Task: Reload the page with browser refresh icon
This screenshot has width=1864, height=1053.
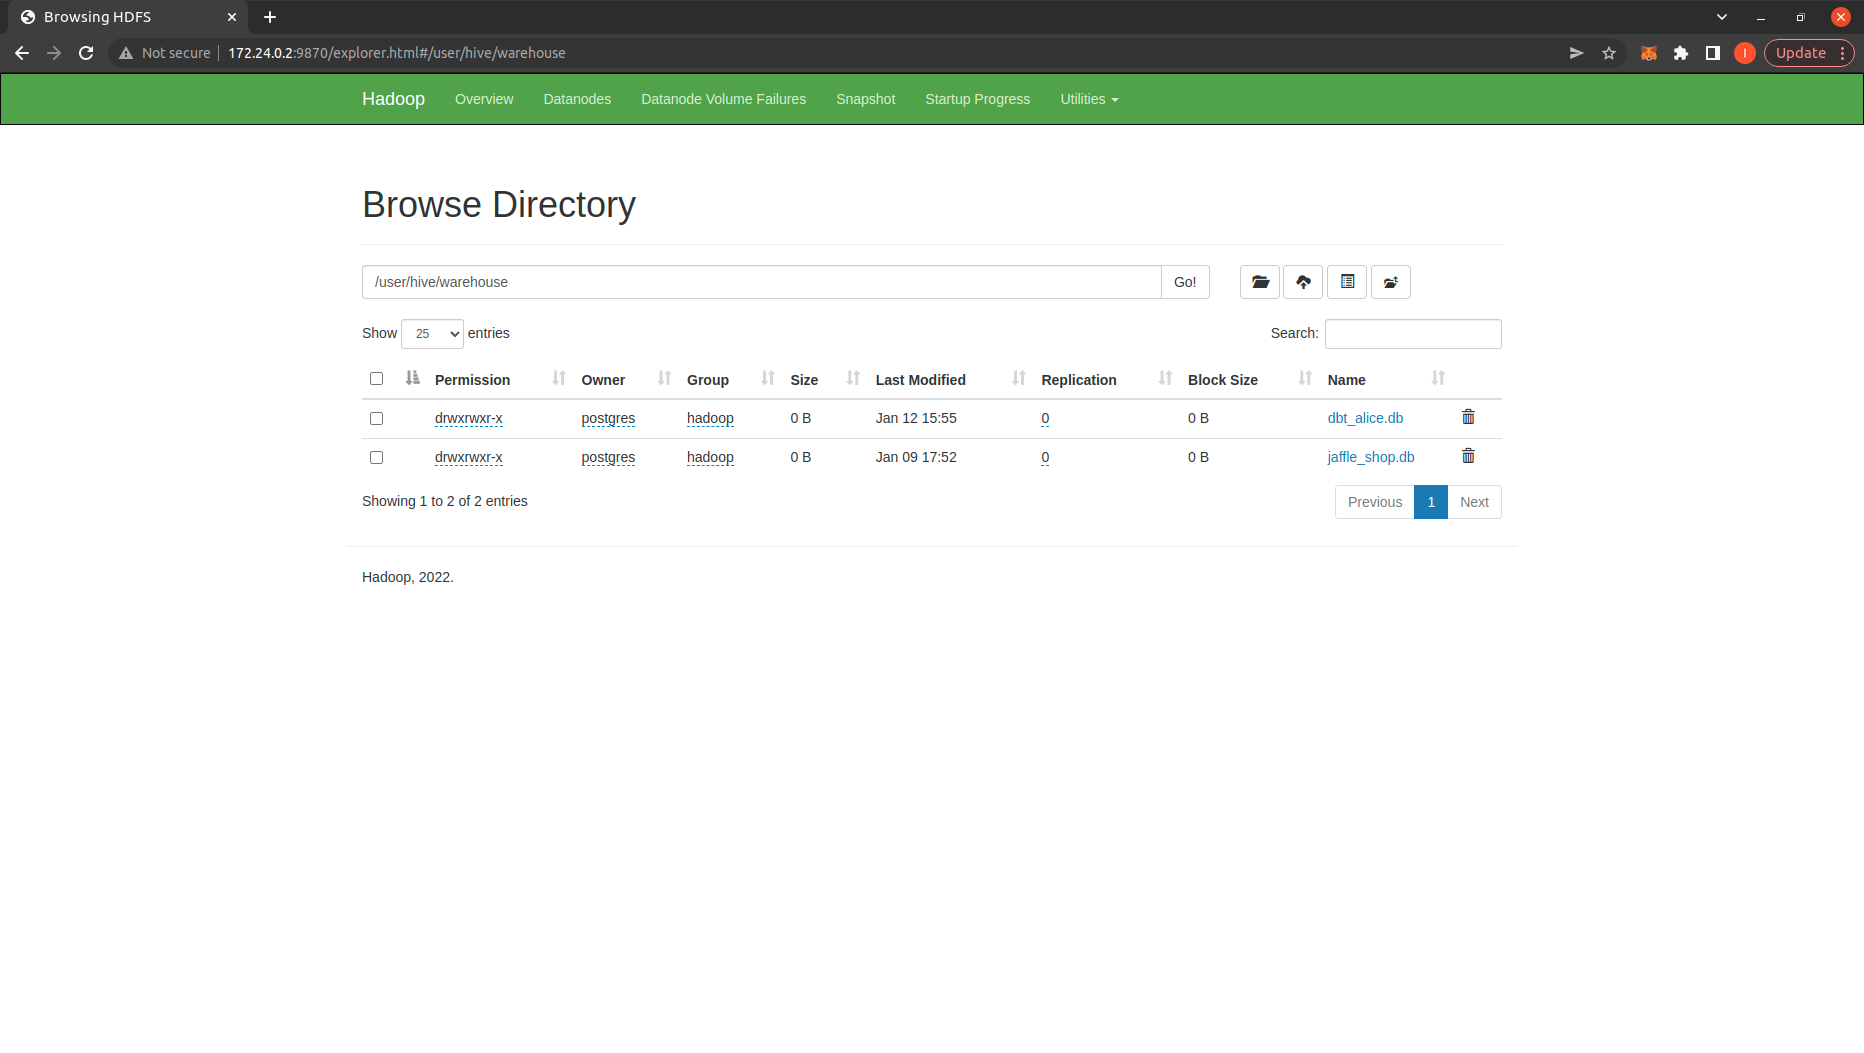Action: pos(86,53)
